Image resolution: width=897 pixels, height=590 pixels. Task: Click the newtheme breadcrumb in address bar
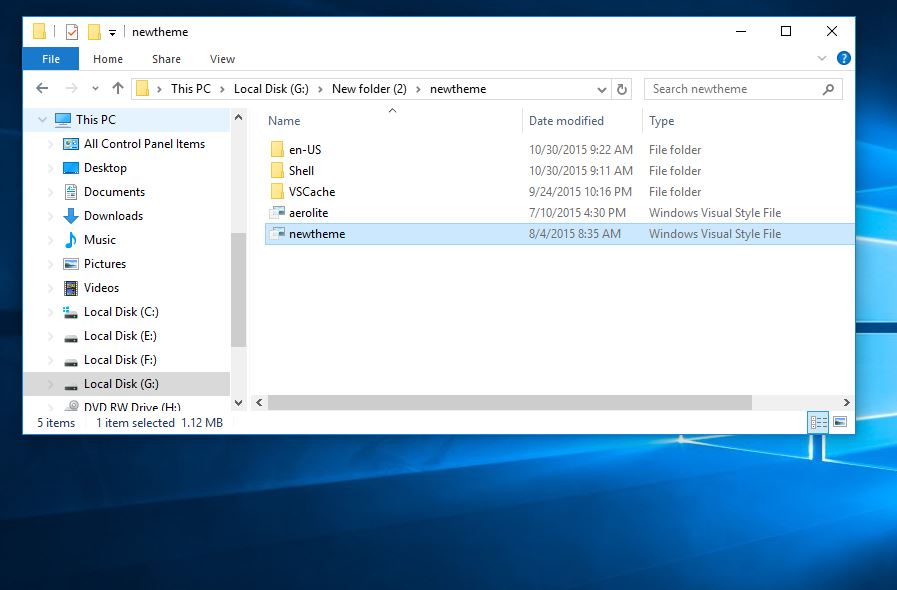coord(458,89)
